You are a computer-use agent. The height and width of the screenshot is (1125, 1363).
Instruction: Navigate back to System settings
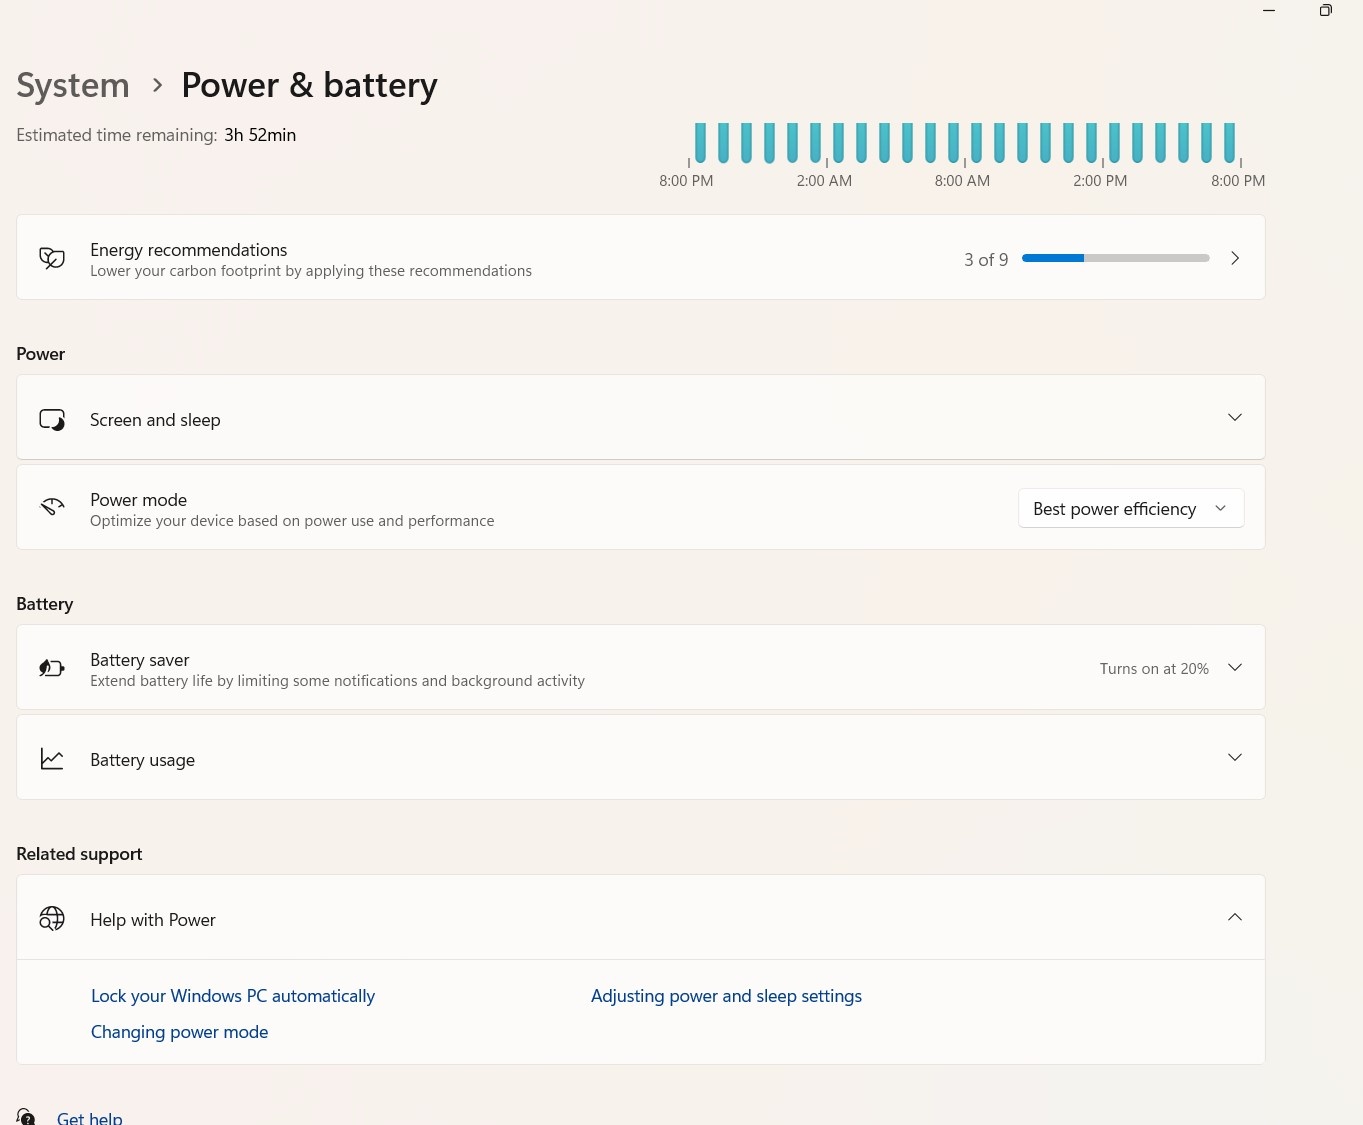coord(72,84)
